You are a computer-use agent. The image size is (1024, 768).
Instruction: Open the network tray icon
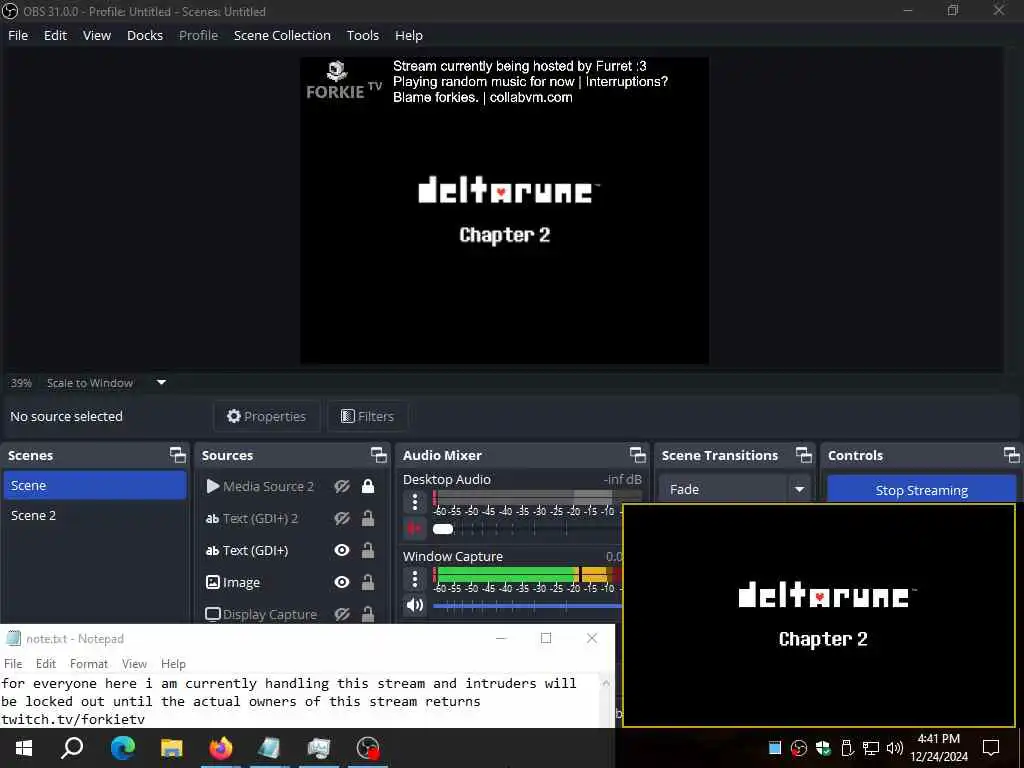[x=871, y=748]
